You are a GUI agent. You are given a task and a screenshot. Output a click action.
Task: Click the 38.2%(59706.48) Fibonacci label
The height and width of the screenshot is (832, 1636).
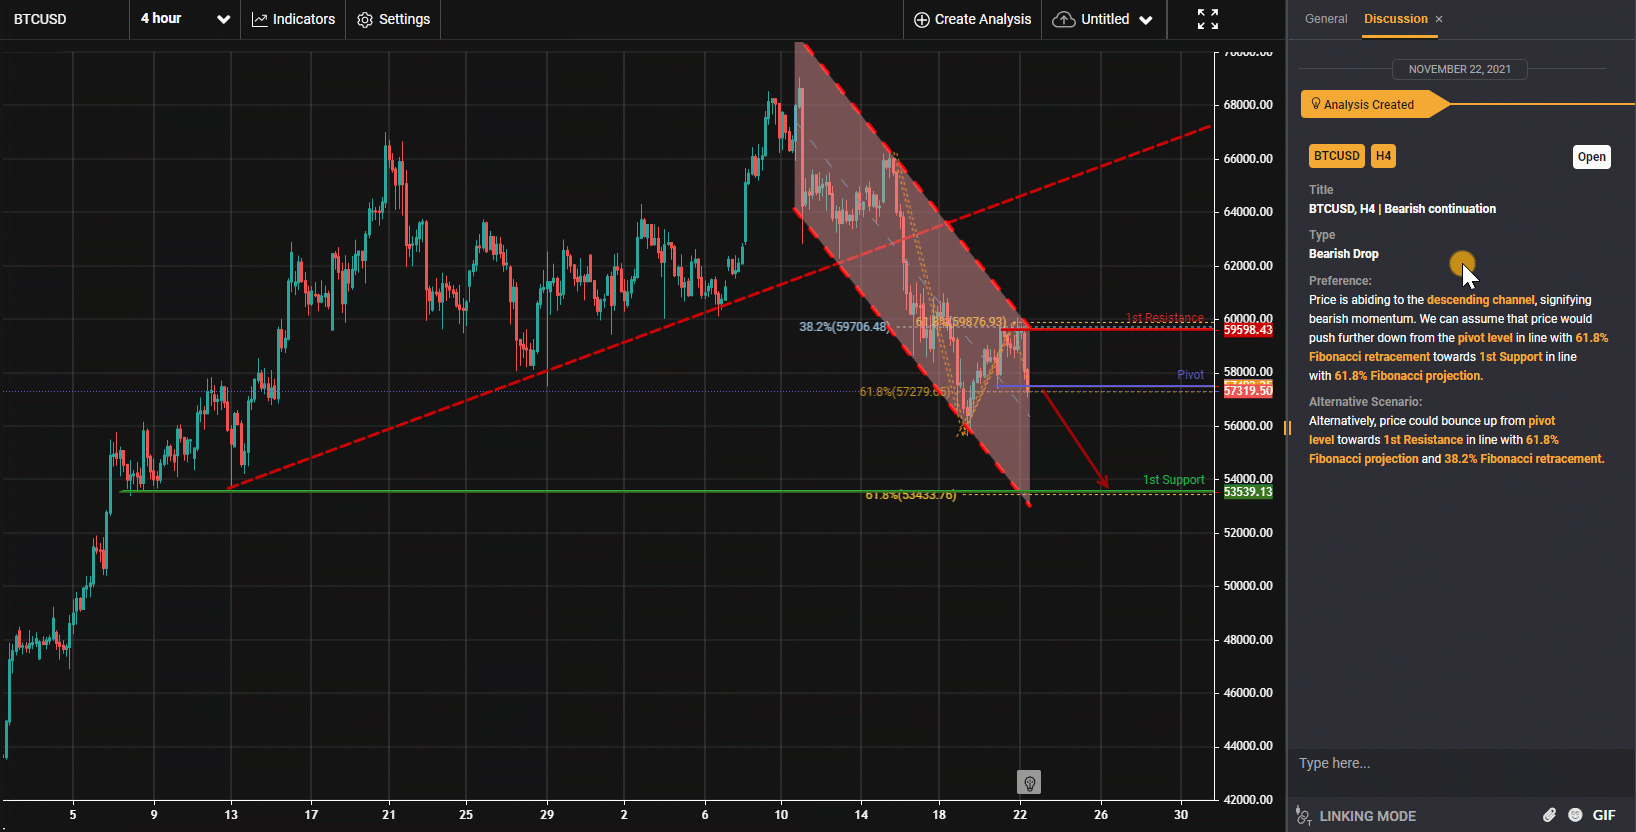click(x=844, y=327)
